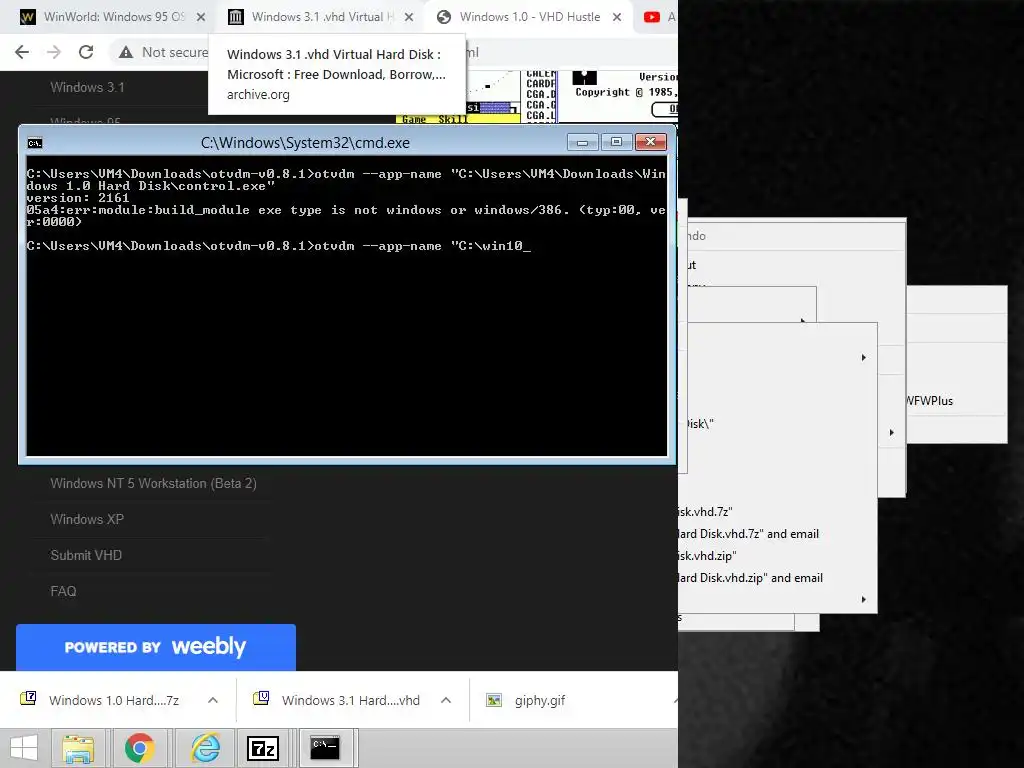1024x768 pixels.
Task: Close the Windows 1.0 - VHD Hustle tab
Action: (x=616, y=17)
